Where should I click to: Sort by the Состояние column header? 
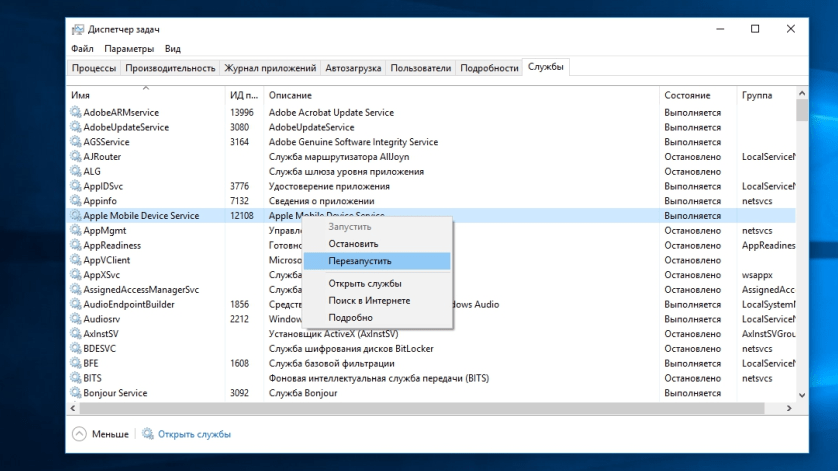685,95
